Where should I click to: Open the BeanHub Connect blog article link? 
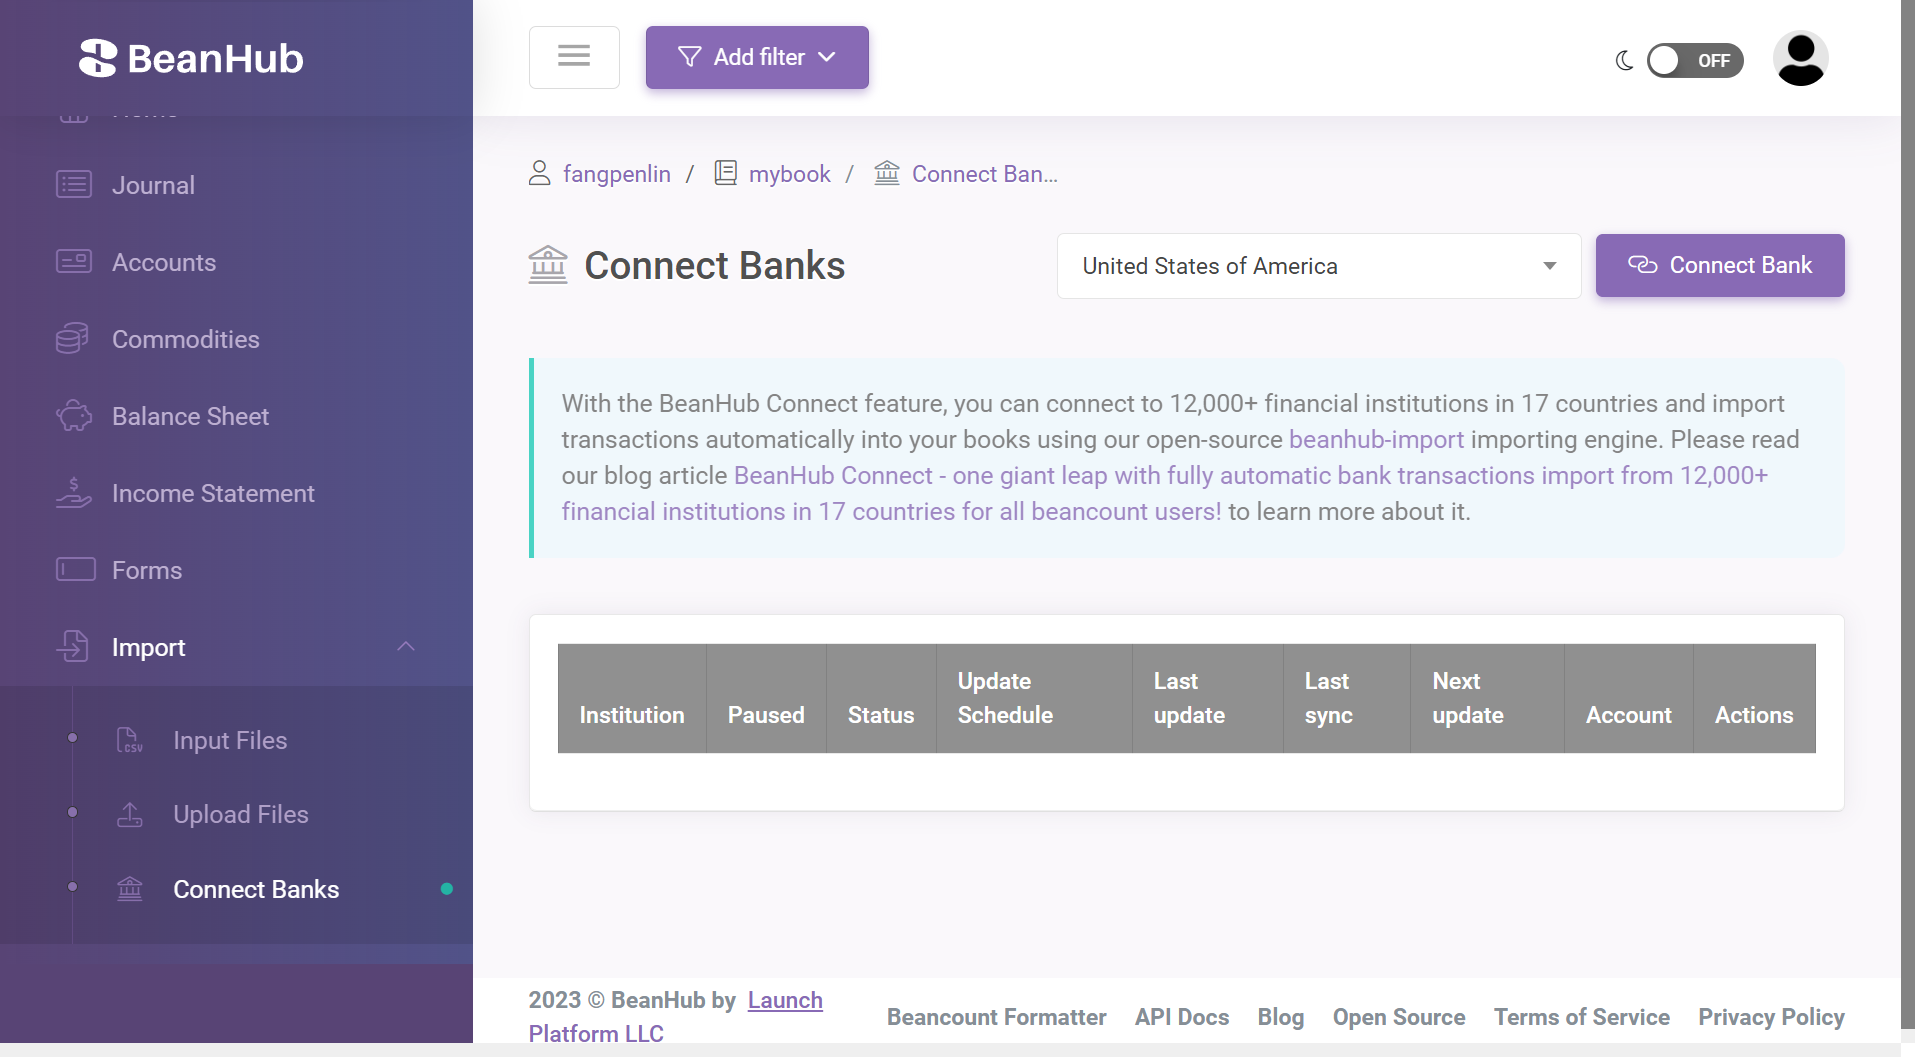1164,493
